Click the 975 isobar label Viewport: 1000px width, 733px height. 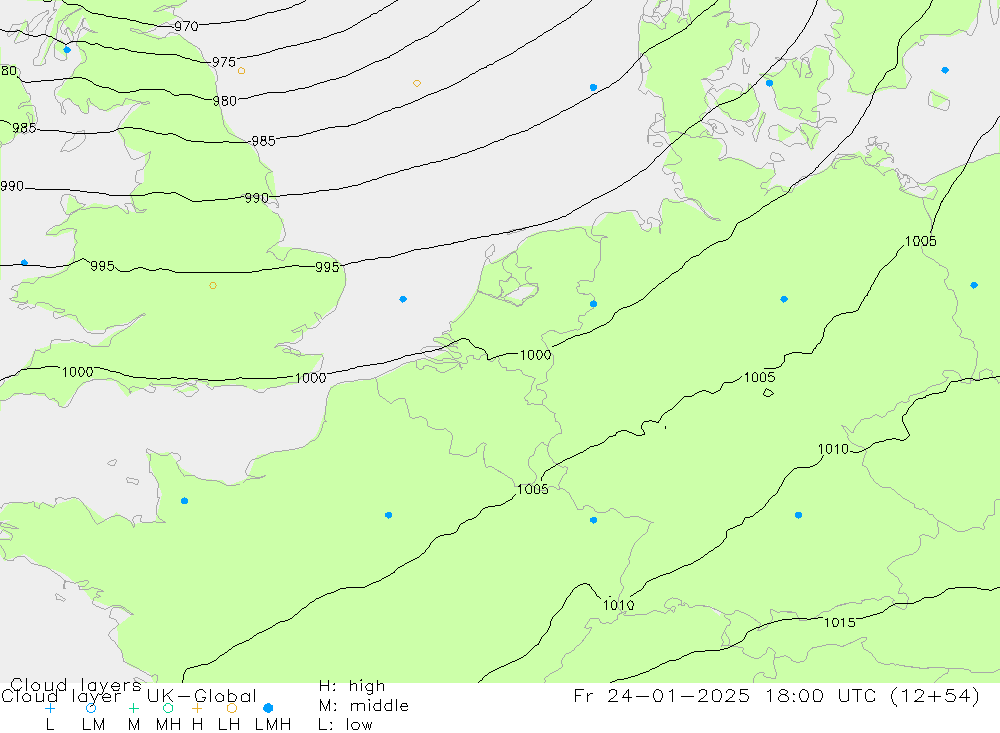pos(224,62)
